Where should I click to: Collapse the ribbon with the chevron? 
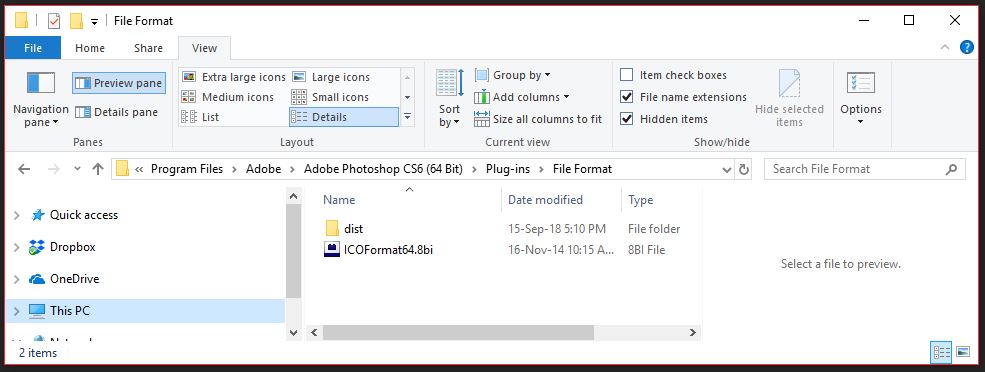(x=944, y=47)
